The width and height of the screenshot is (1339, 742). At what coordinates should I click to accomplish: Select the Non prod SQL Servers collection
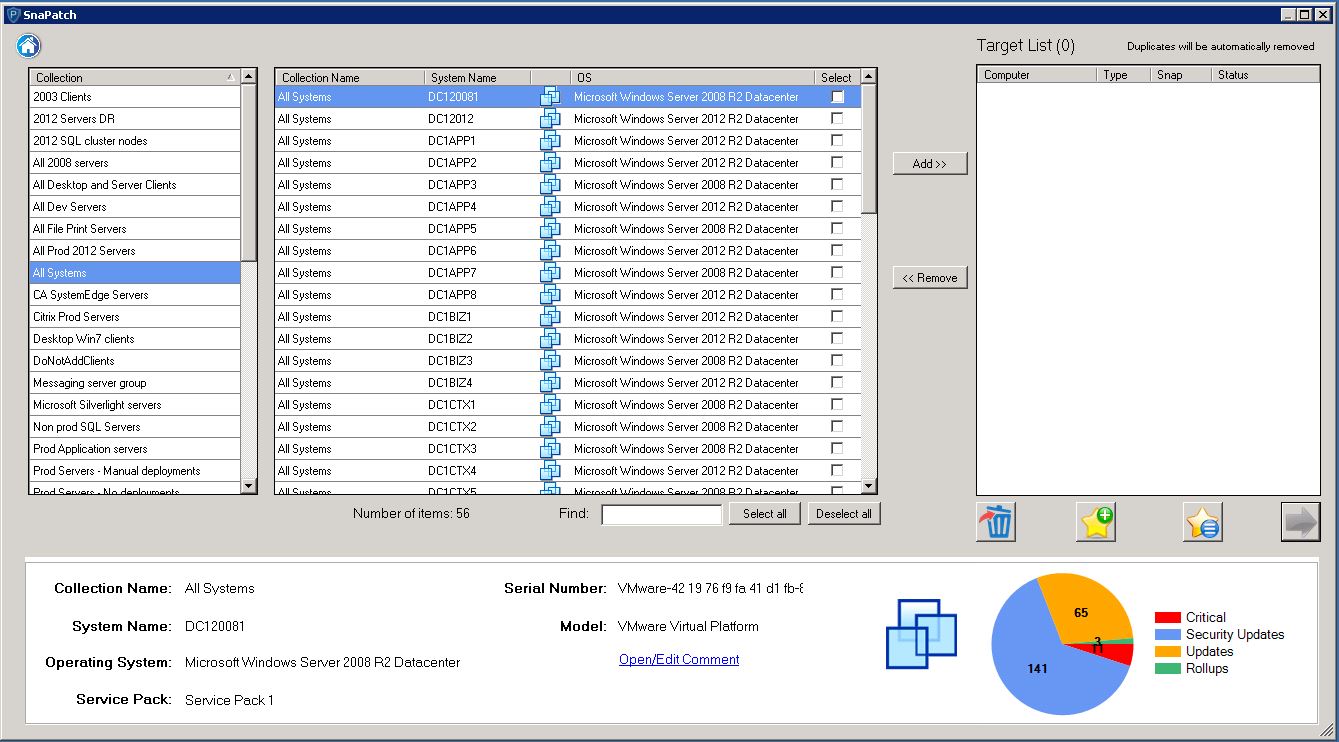point(135,427)
